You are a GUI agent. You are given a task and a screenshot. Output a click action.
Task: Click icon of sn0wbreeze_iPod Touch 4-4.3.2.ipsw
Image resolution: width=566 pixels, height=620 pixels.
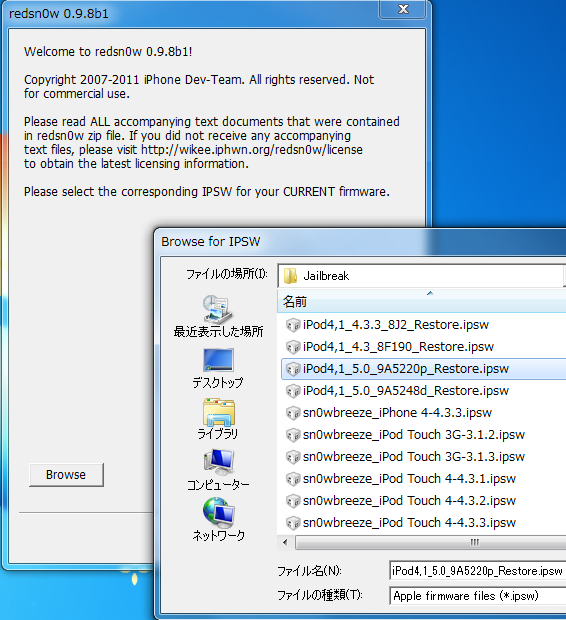[x=293, y=501]
